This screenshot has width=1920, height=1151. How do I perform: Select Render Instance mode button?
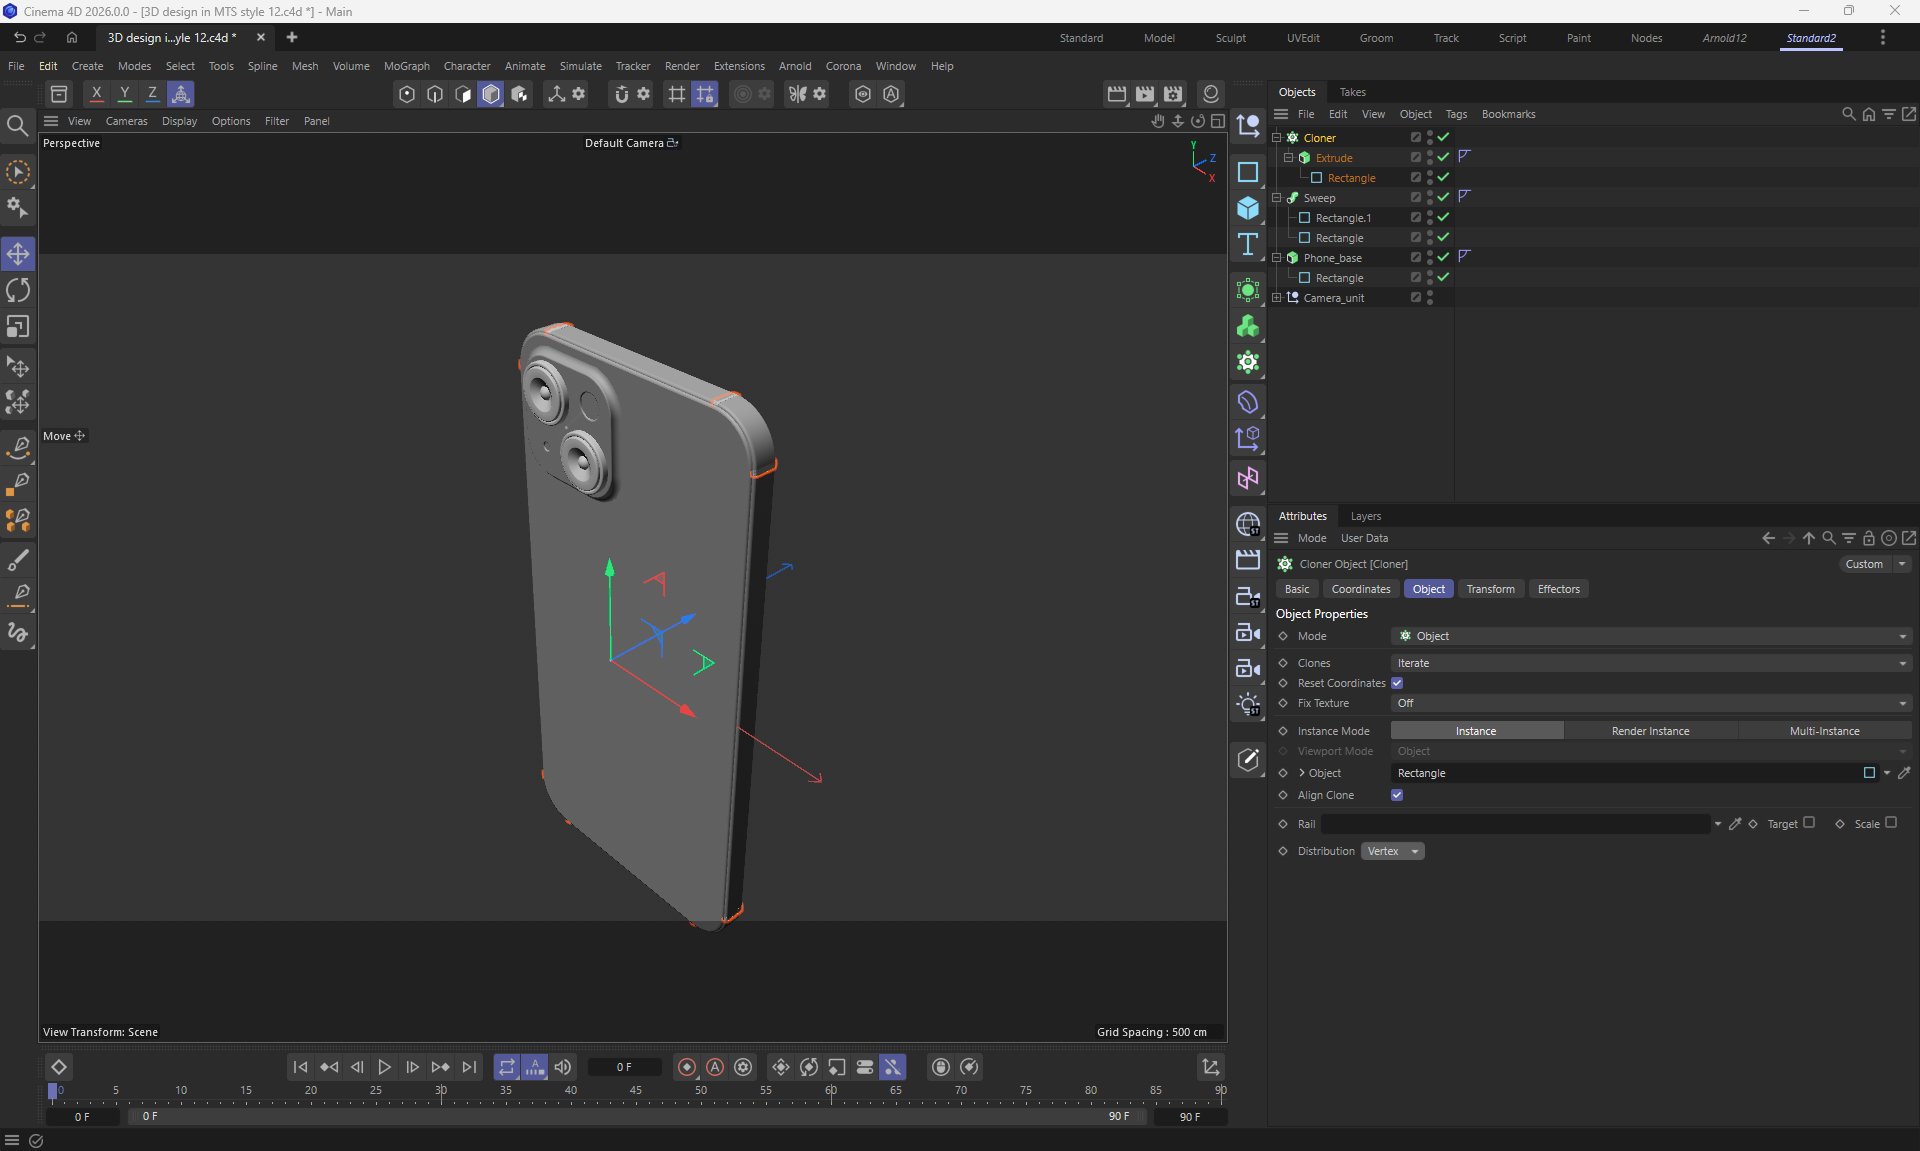(1650, 731)
